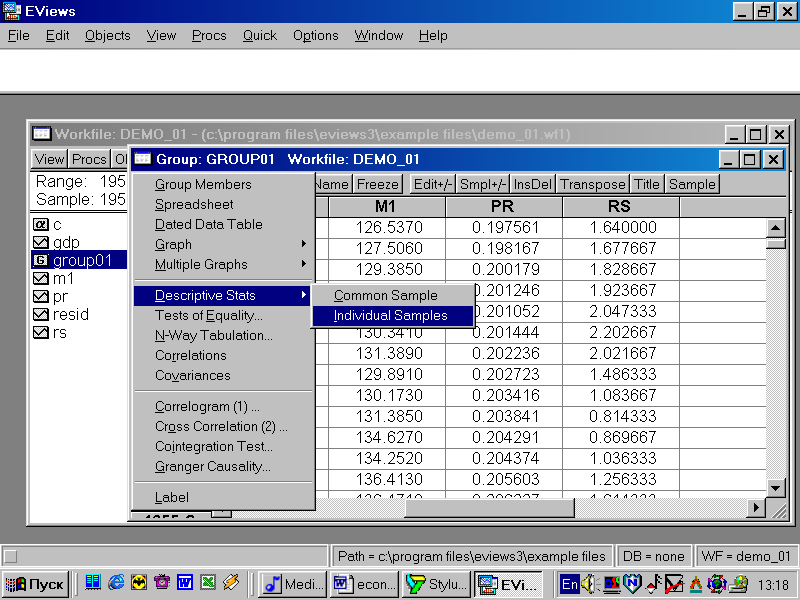800x600 pixels.
Task: Click the Group window title bar icon
Action: 143,159
